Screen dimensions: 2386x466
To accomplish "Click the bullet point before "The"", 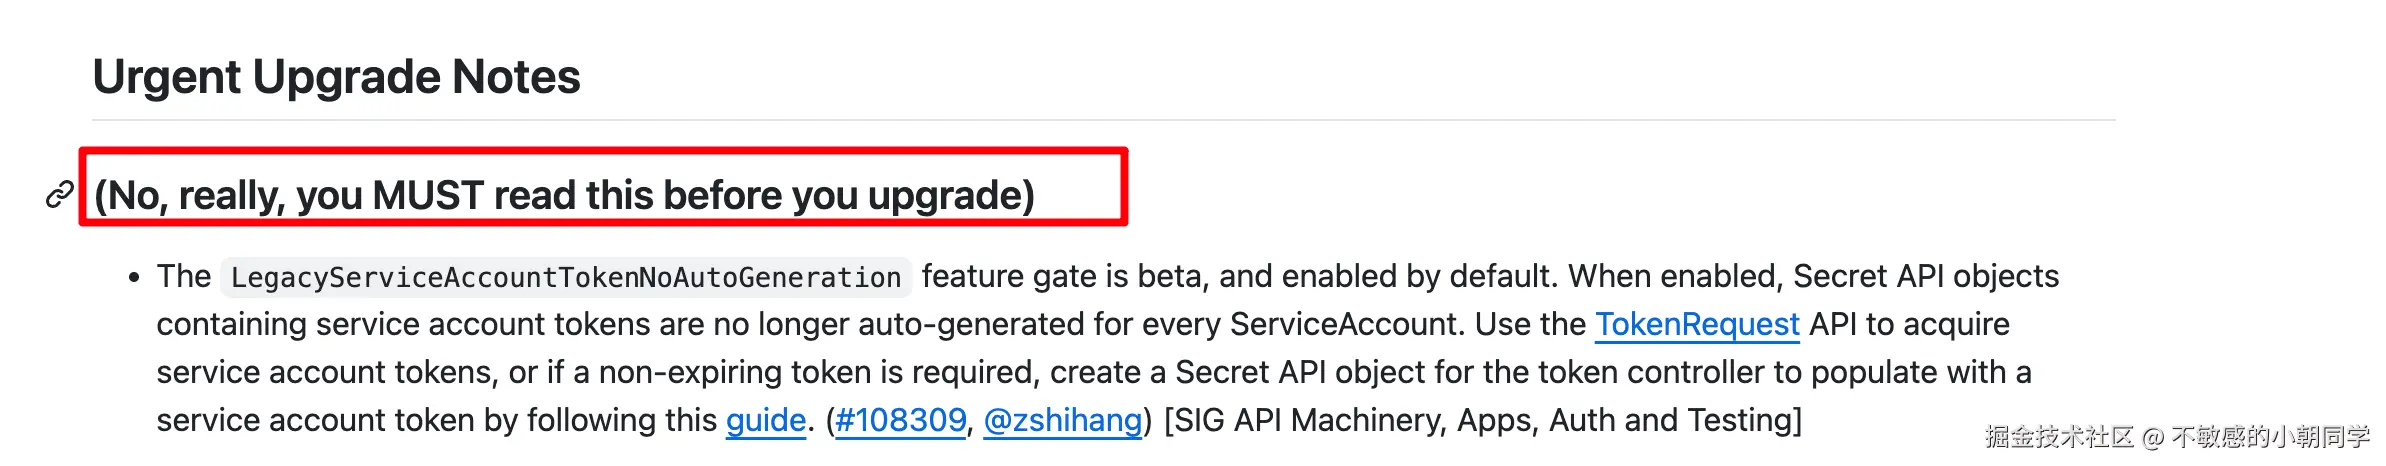I will pos(134,279).
